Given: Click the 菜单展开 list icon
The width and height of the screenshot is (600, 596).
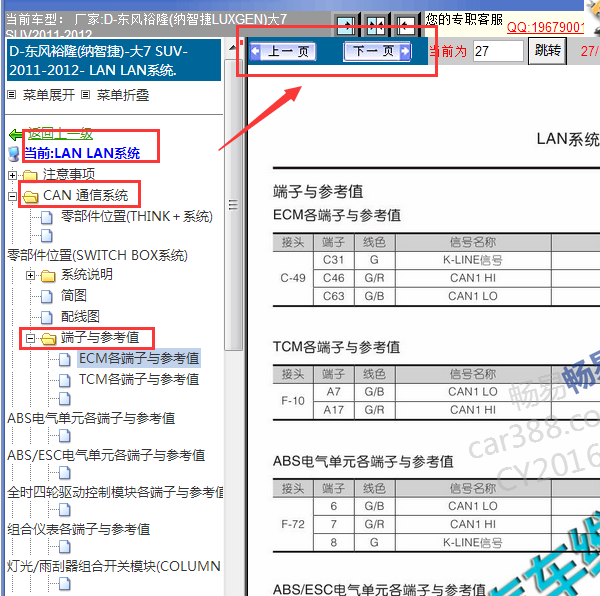Looking at the screenshot, I should [12, 95].
